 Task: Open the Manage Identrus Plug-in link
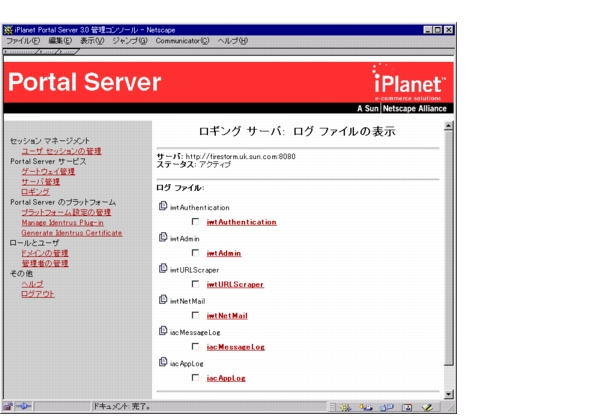coord(63,223)
